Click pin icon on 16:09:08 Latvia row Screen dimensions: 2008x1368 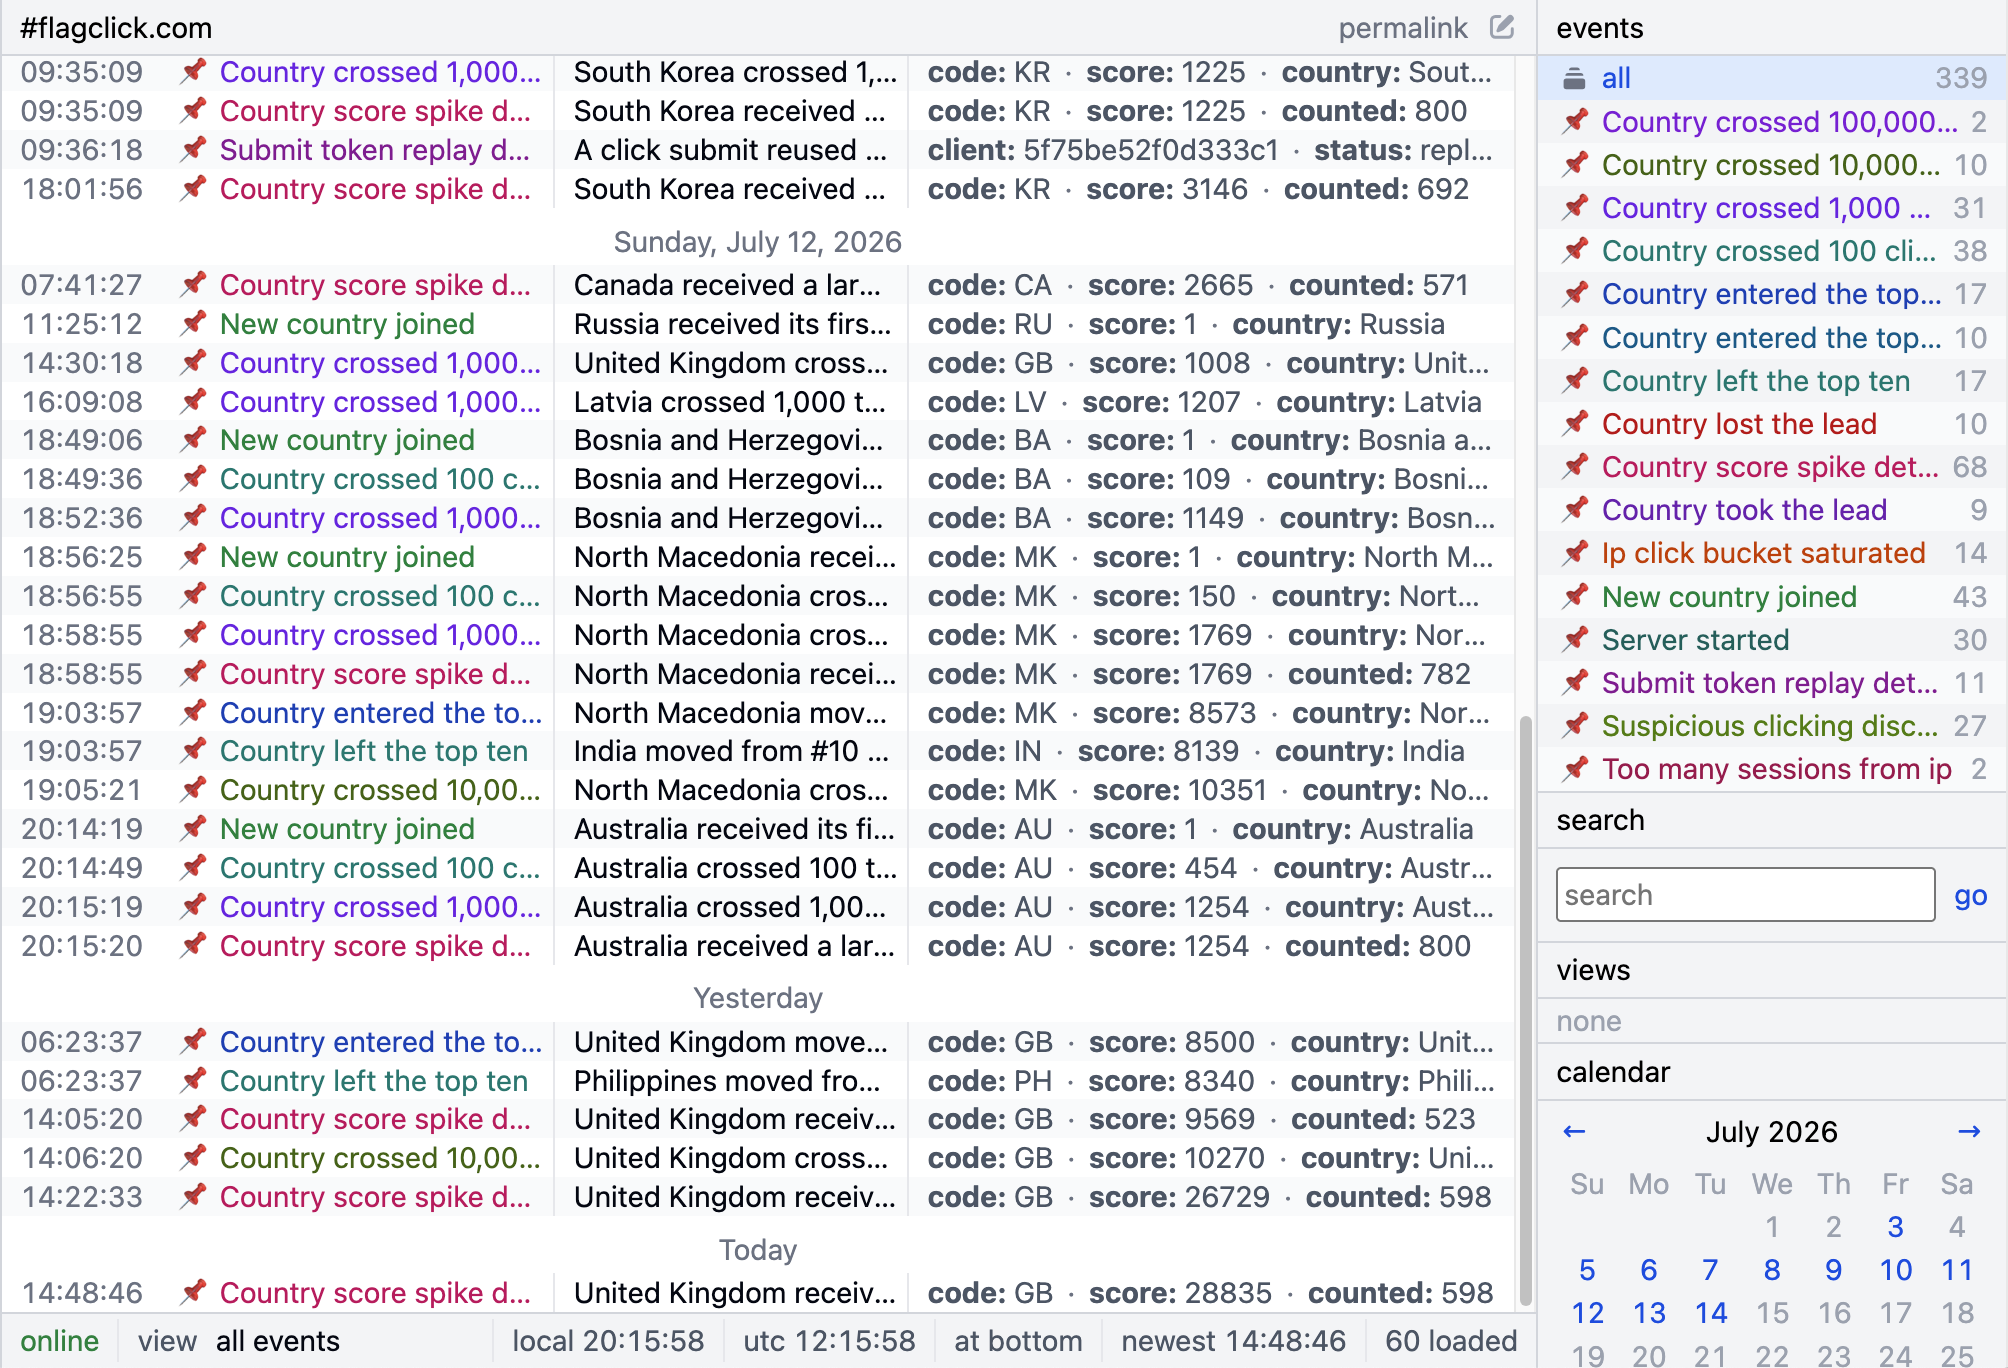point(194,401)
